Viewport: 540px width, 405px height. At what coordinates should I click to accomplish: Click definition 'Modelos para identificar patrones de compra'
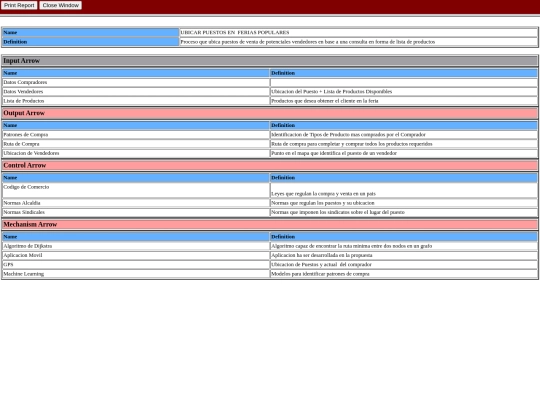pos(320,274)
